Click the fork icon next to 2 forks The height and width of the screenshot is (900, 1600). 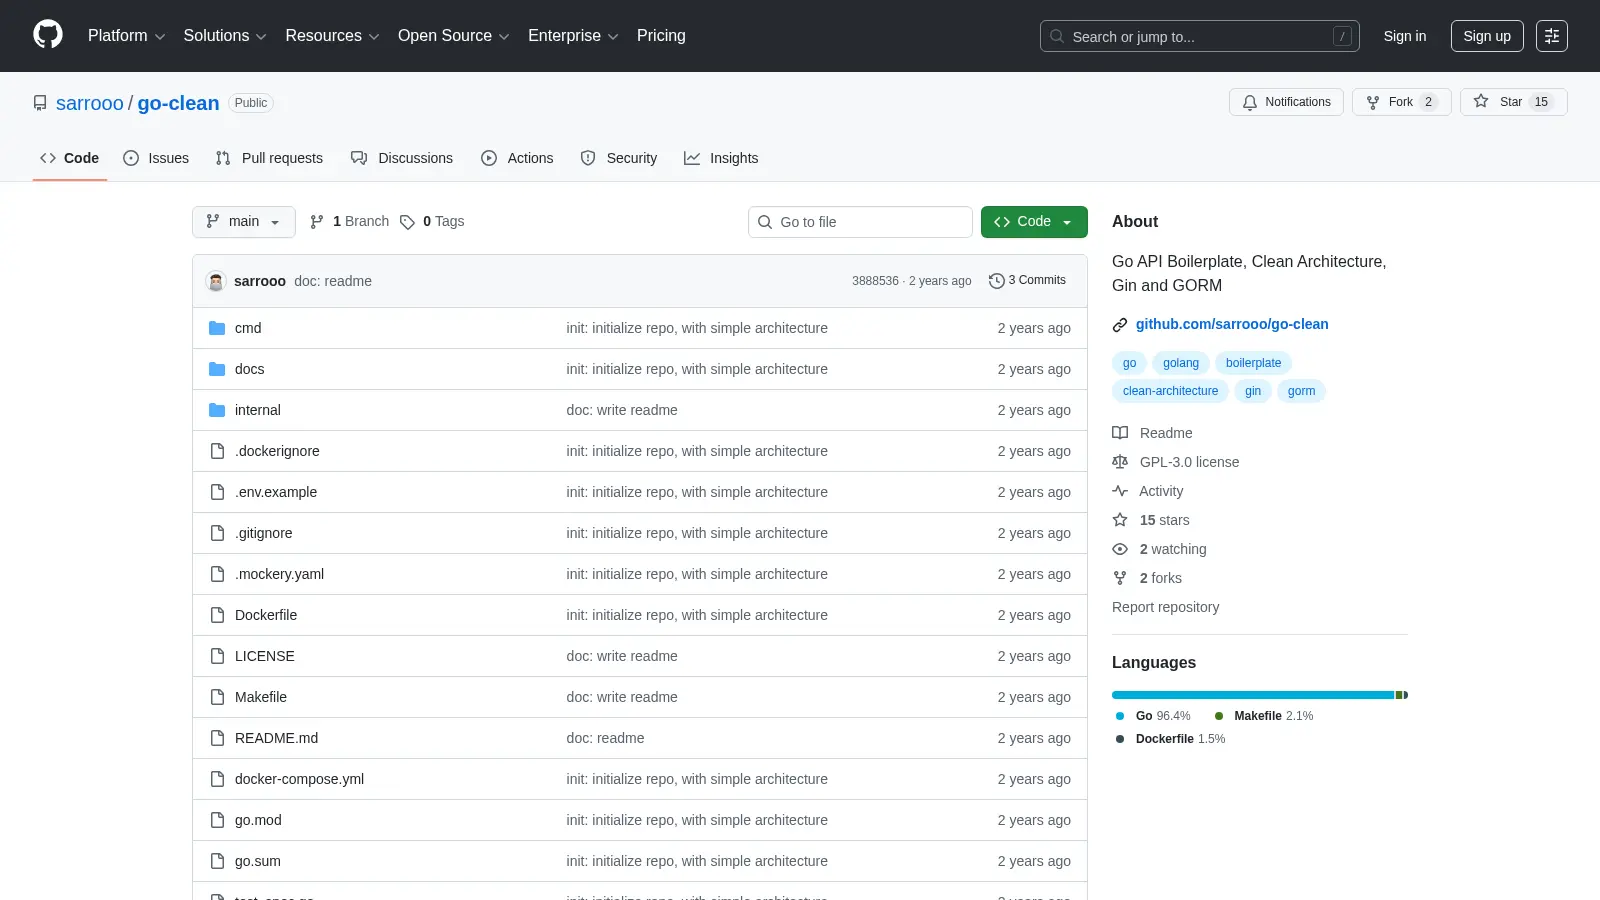click(x=1120, y=578)
